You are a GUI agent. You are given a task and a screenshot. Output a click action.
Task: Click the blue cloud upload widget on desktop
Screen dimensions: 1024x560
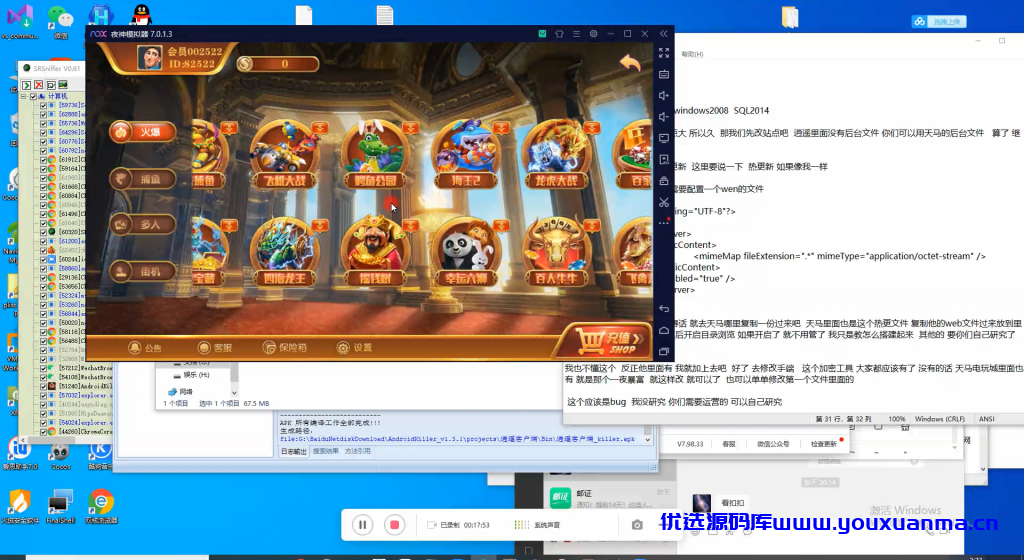[938, 22]
